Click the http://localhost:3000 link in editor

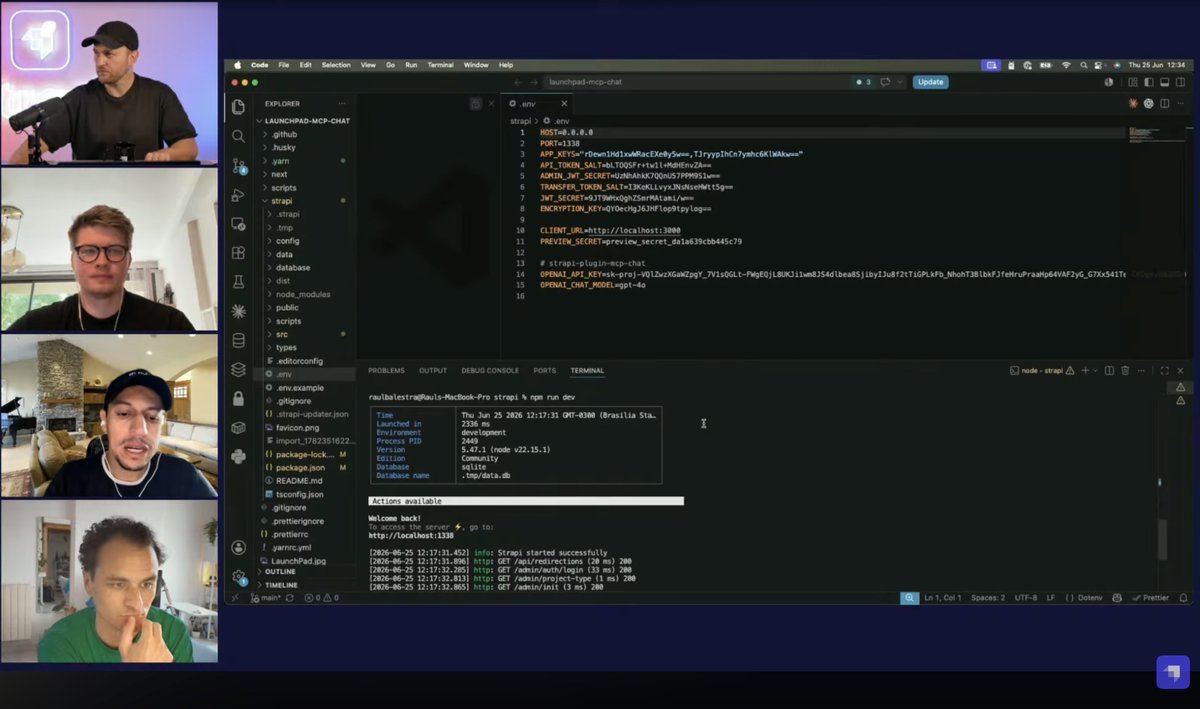pos(634,230)
